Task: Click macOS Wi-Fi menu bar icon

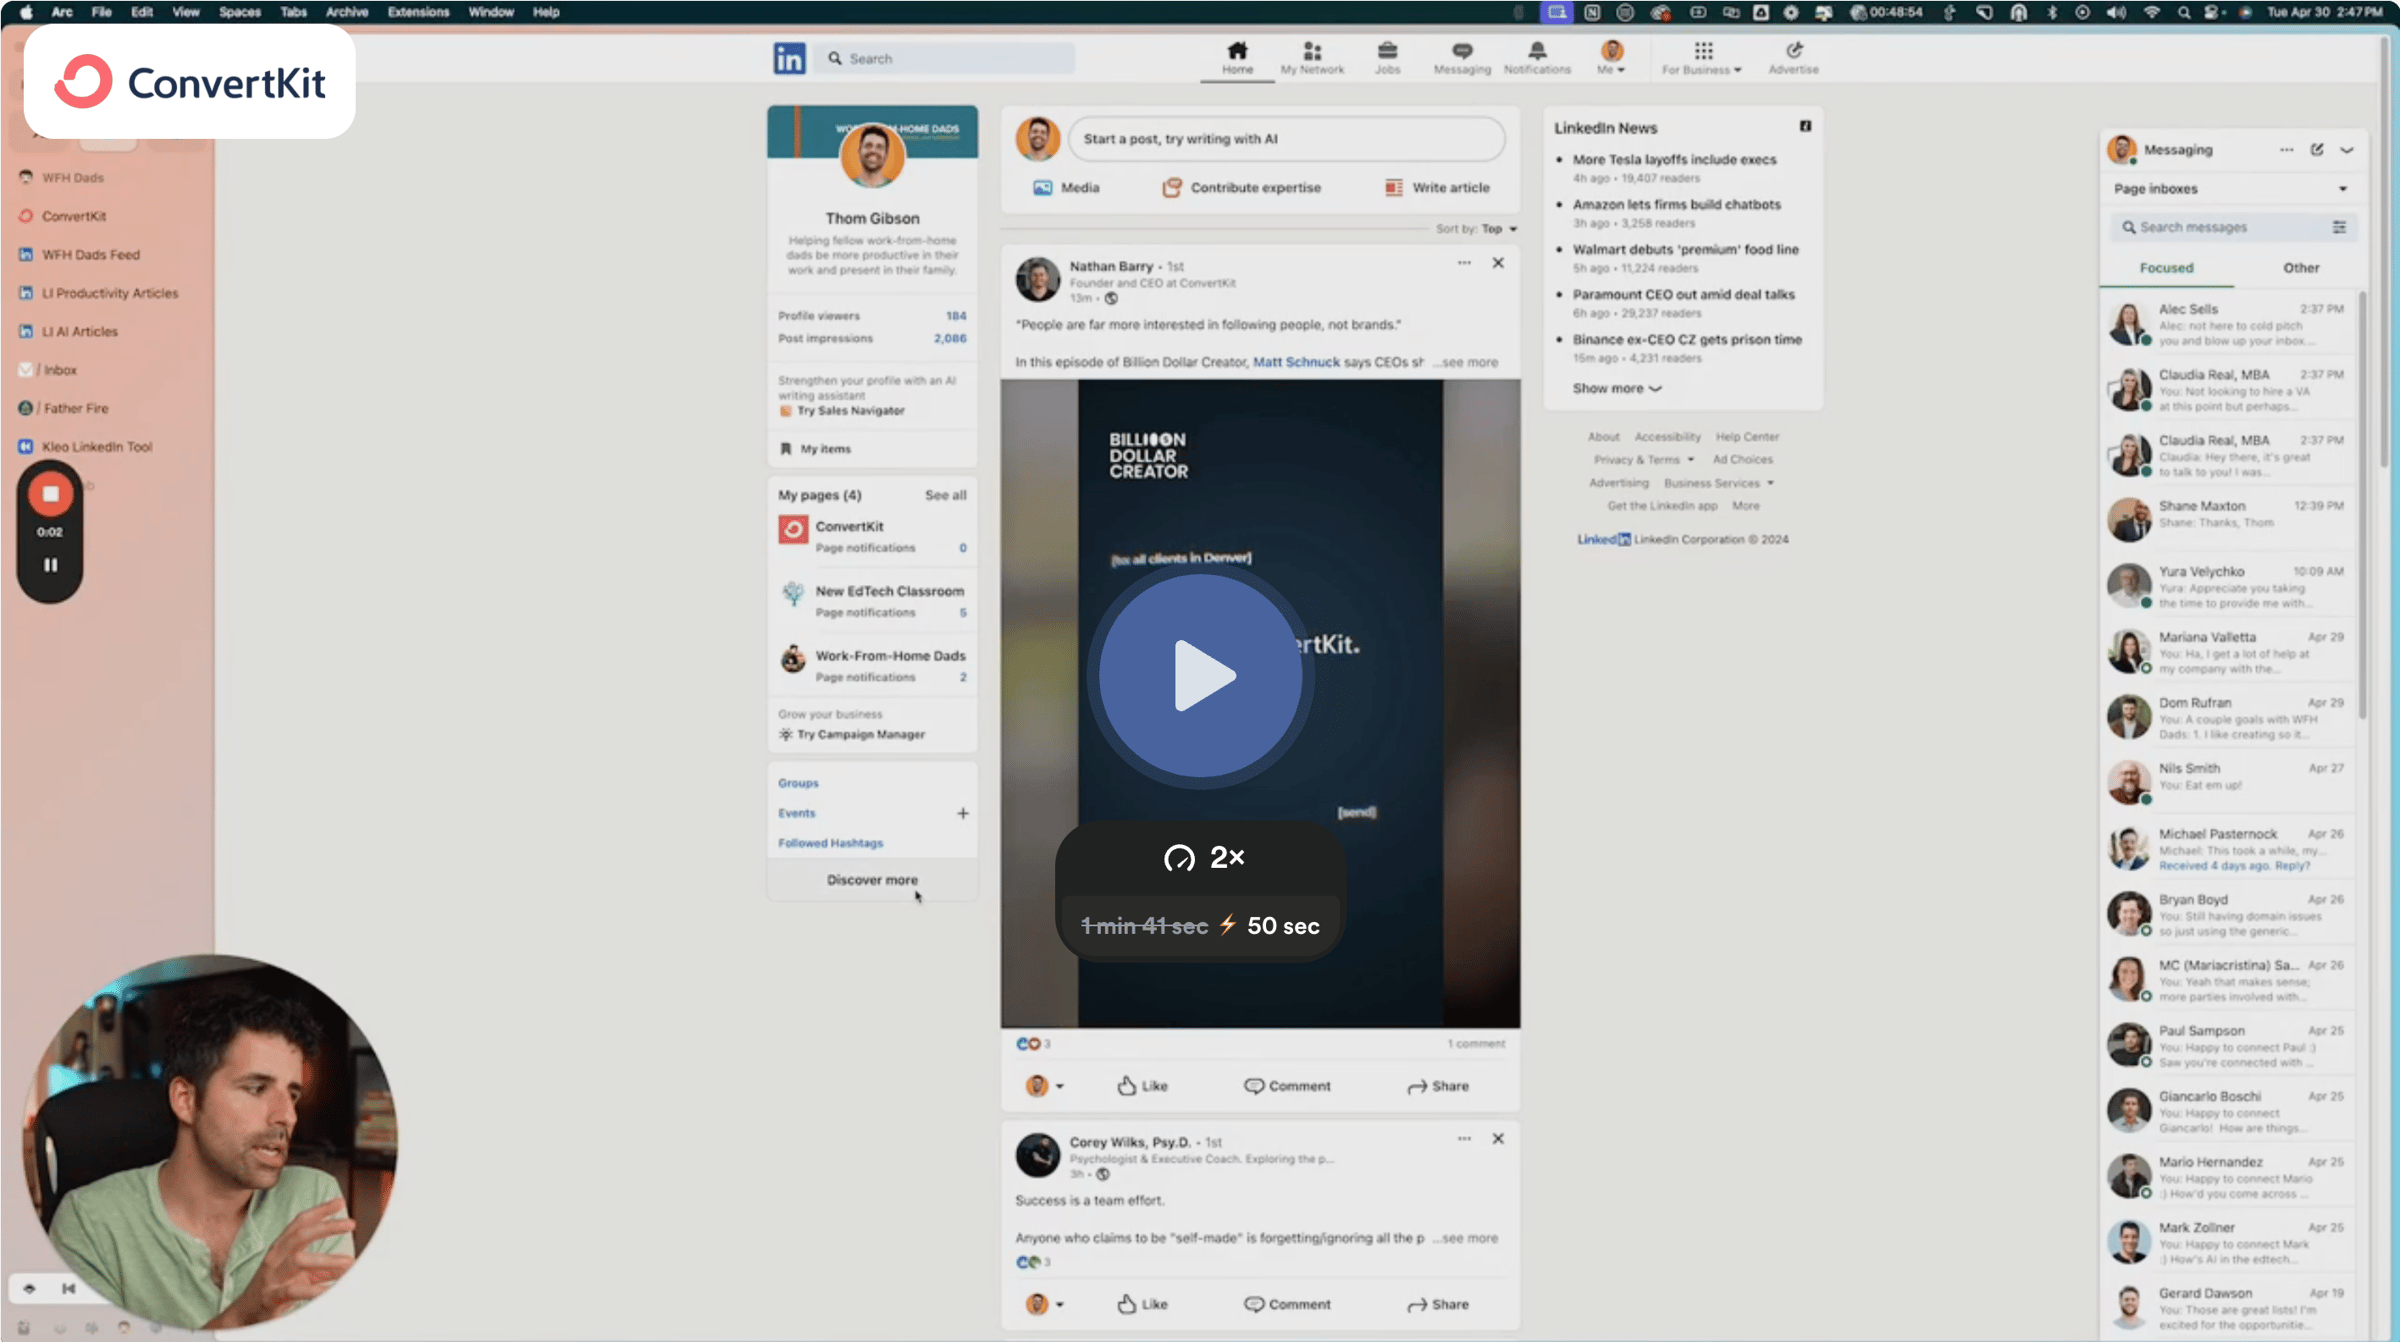Action: (x=2151, y=12)
